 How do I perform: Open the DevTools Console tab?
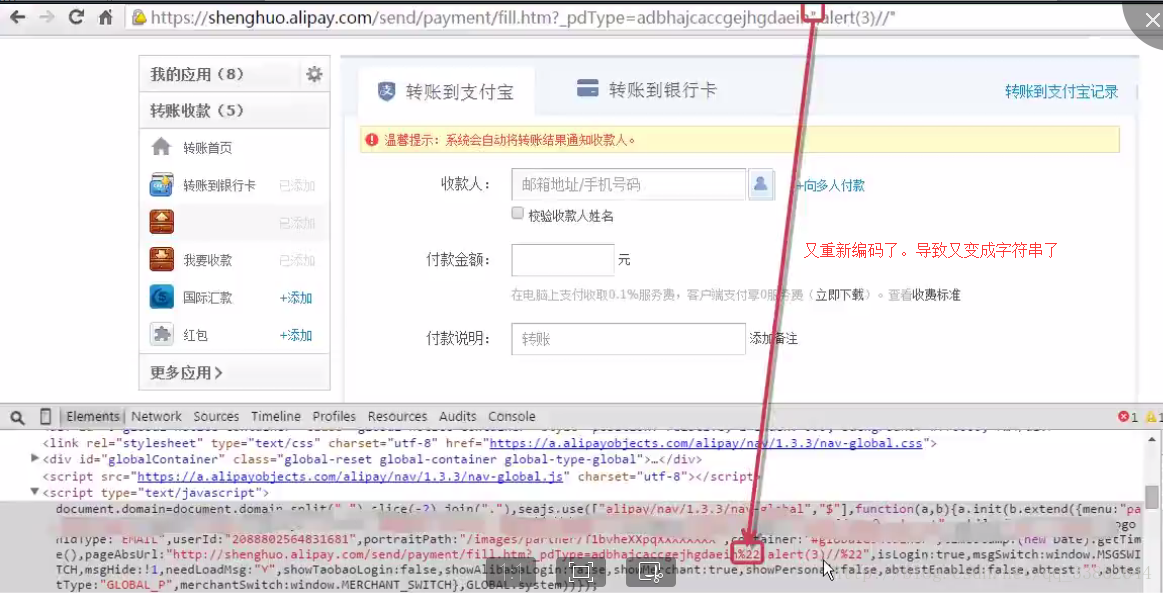pyautogui.click(x=512, y=417)
